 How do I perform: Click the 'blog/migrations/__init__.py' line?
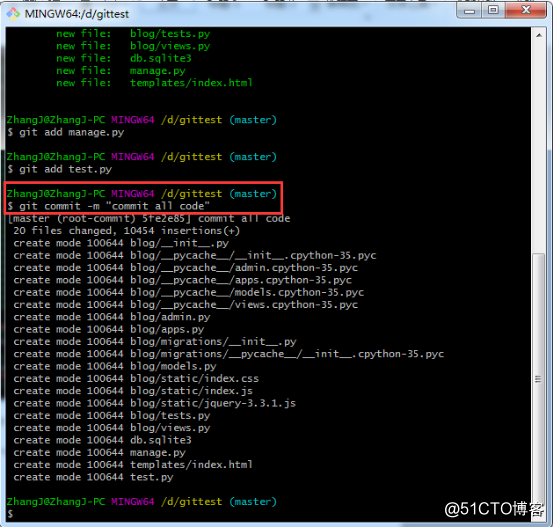(x=155, y=342)
